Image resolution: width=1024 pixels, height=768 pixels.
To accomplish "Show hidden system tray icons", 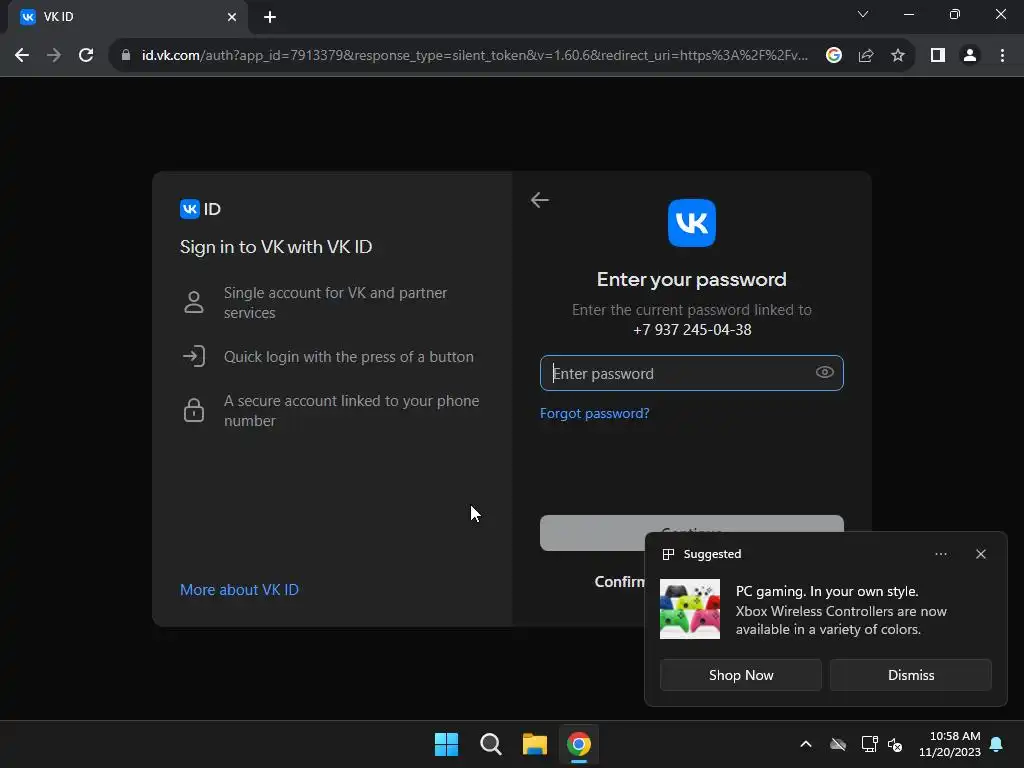I will [806, 744].
